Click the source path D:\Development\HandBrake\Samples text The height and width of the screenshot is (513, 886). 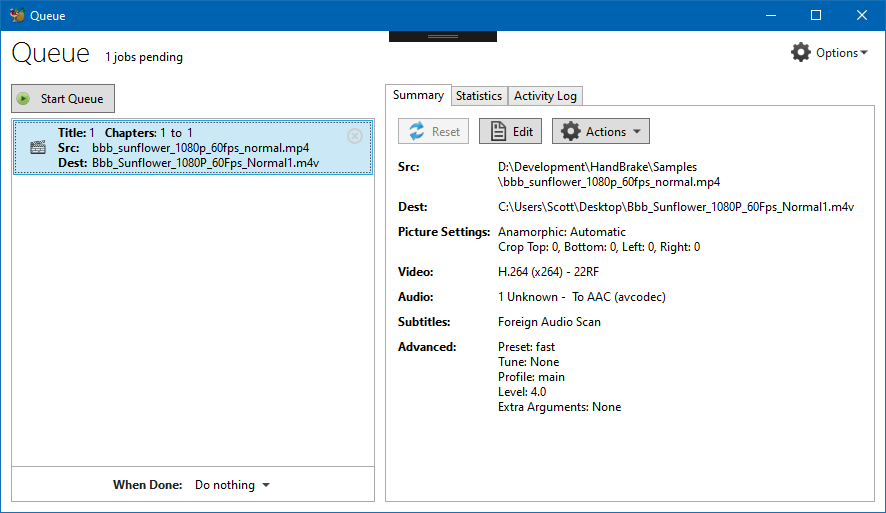coord(609,175)
